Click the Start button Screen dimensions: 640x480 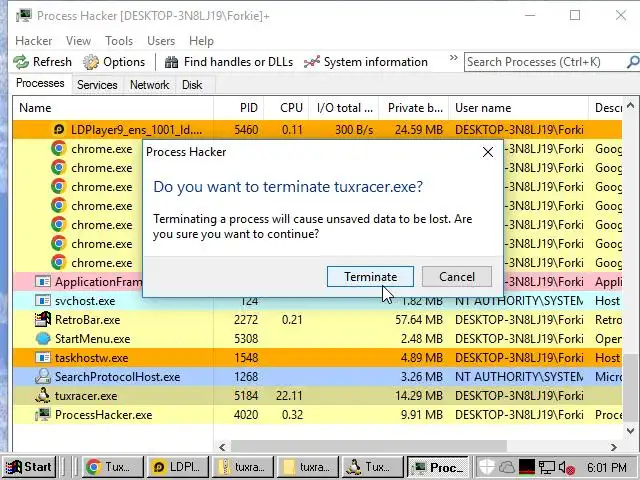coord(29,467)
